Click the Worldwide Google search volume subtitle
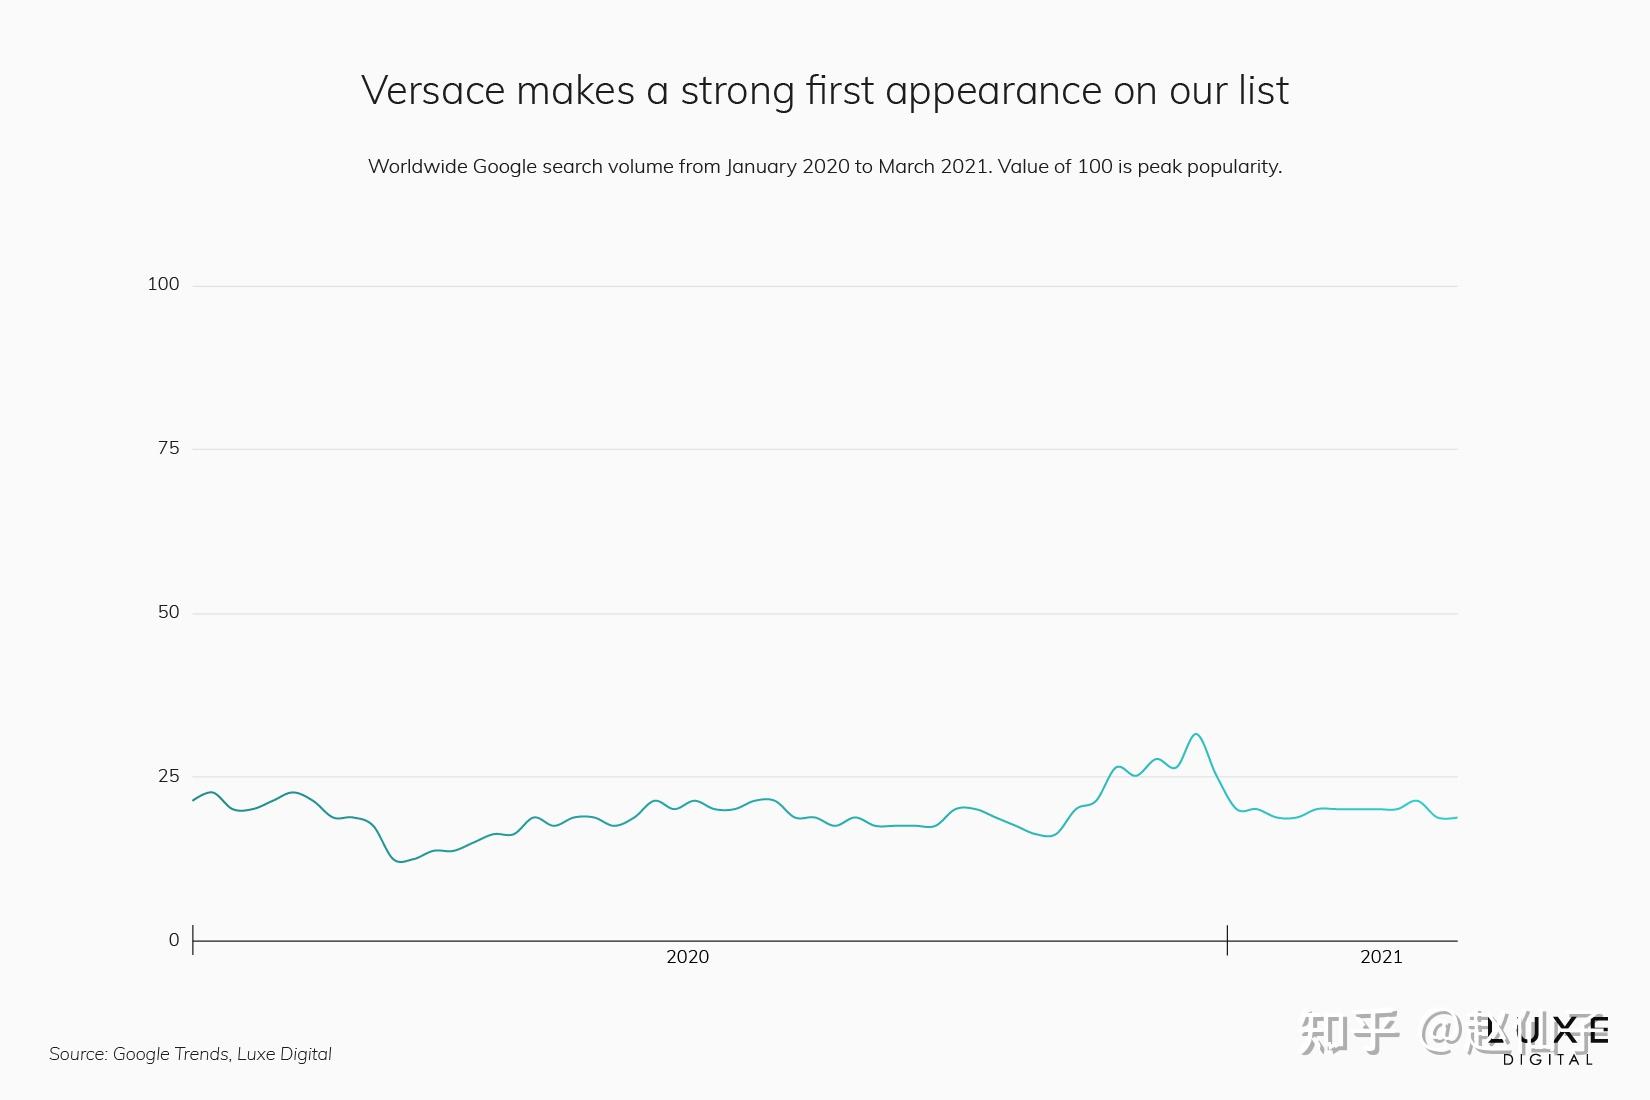 point(824,166)
